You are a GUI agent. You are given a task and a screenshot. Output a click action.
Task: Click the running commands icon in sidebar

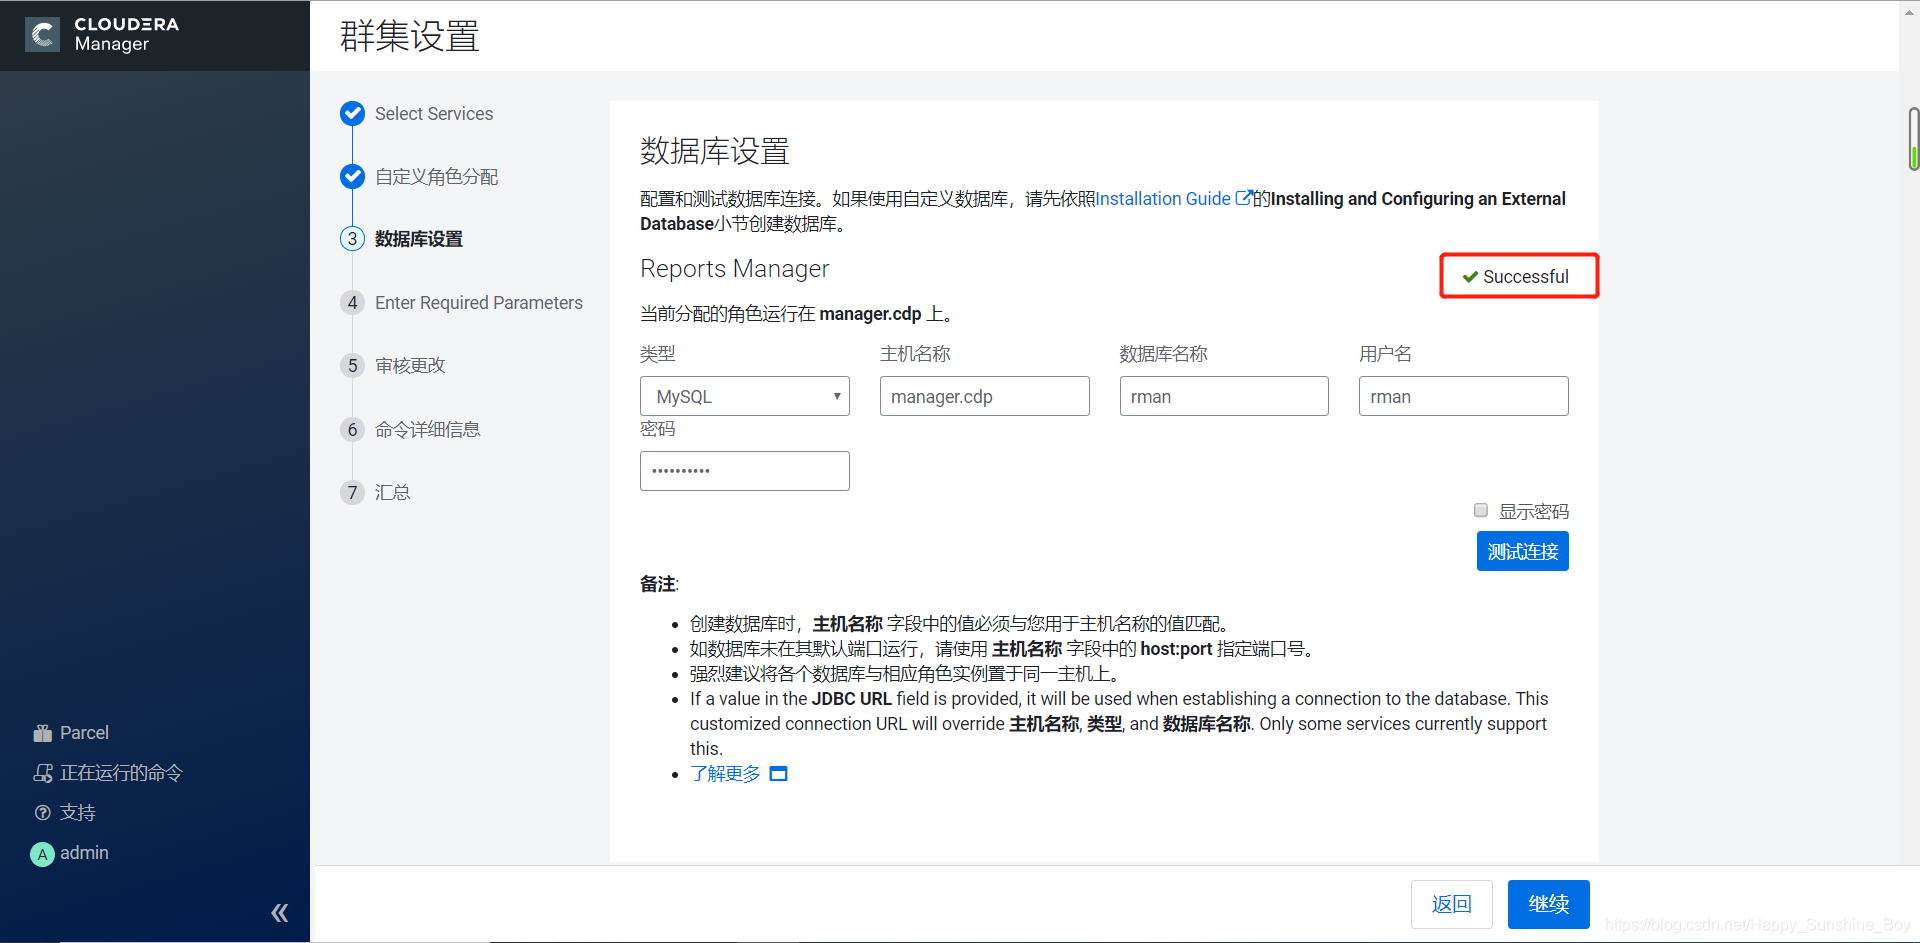click(44, 772)
